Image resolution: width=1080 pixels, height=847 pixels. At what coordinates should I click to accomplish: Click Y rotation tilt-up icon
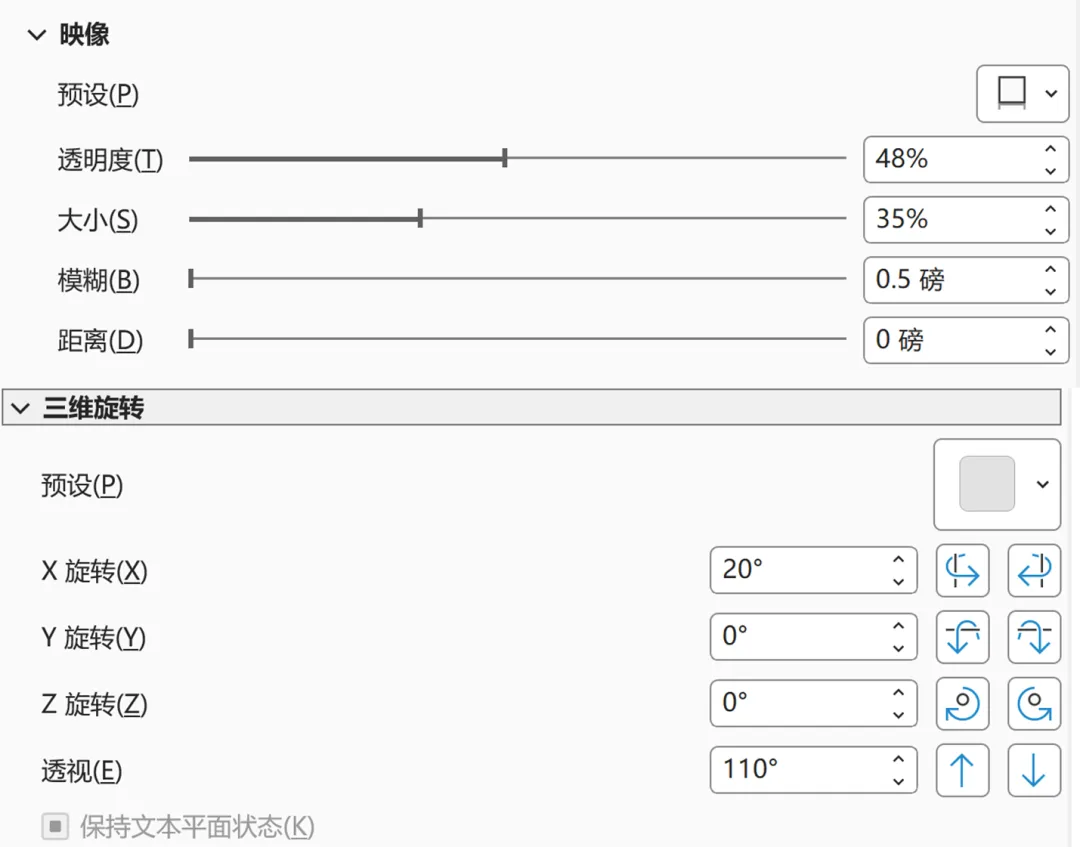point(962,637)
